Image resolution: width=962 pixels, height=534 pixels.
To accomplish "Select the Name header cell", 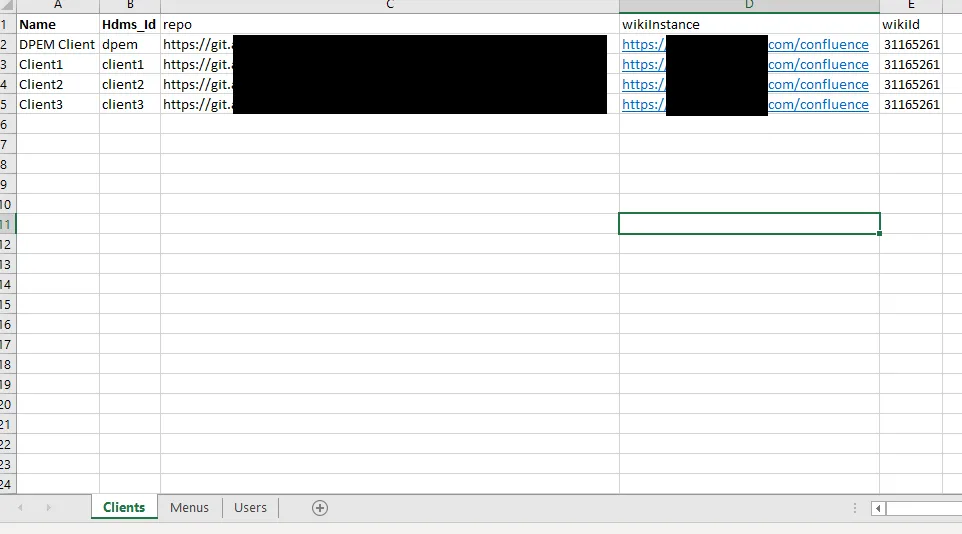I will [x=58, y=25].
